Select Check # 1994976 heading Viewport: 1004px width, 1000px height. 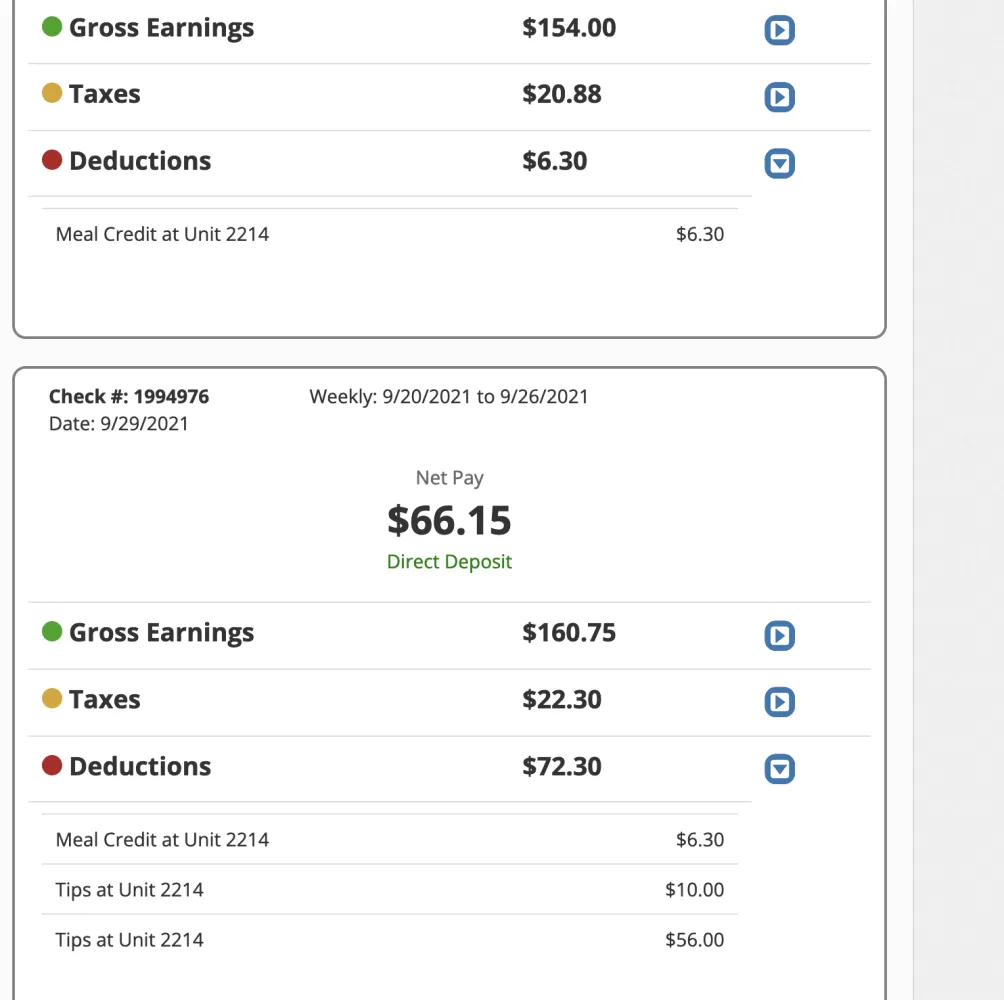pyautogui.click(x=129, y=397)
